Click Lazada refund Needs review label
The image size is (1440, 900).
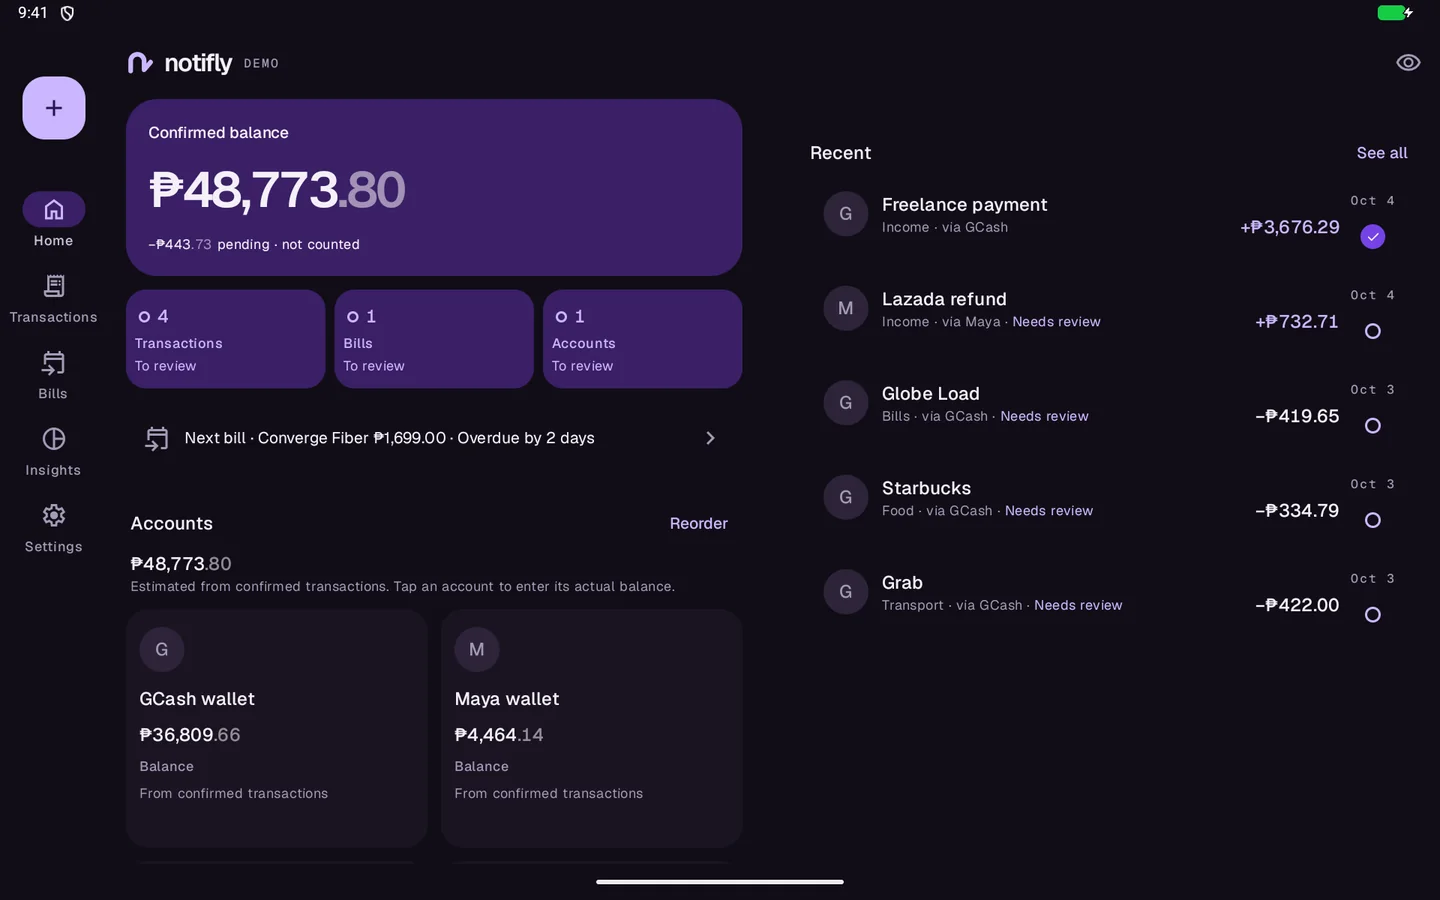click(x=1056, y=322)
